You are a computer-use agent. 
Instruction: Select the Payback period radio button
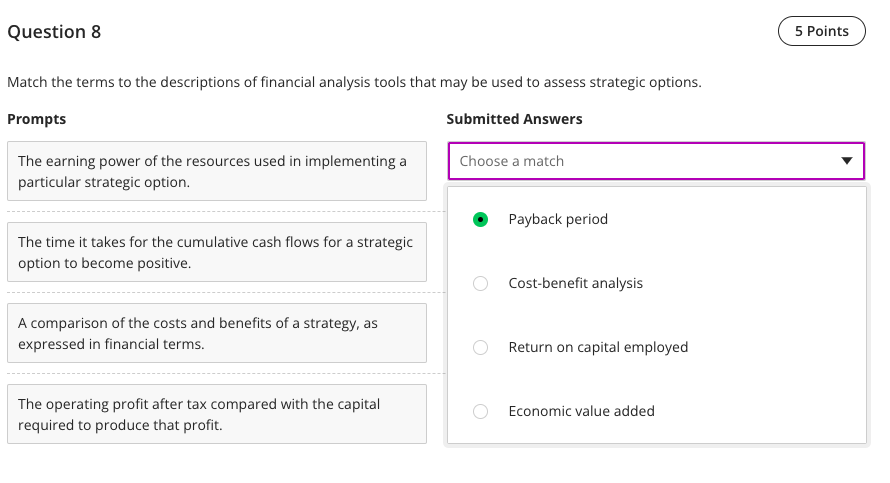pos(480,219)
